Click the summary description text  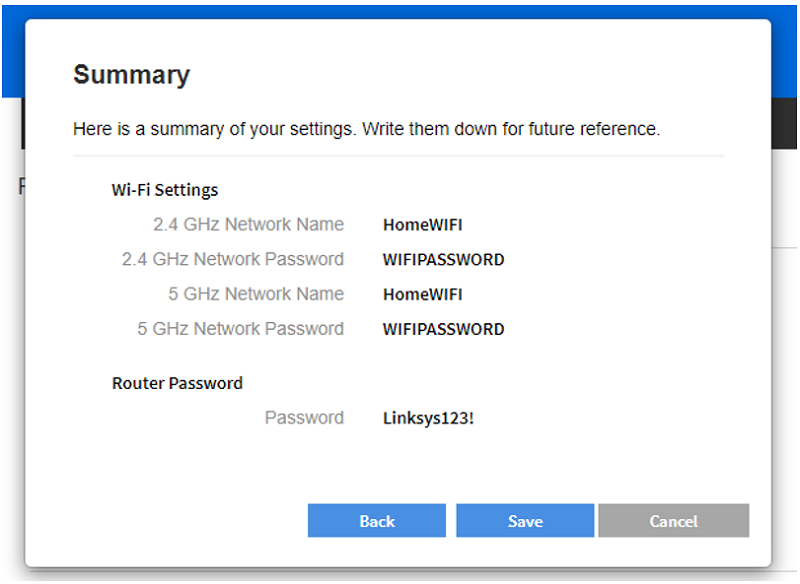(x=366, y=129)
